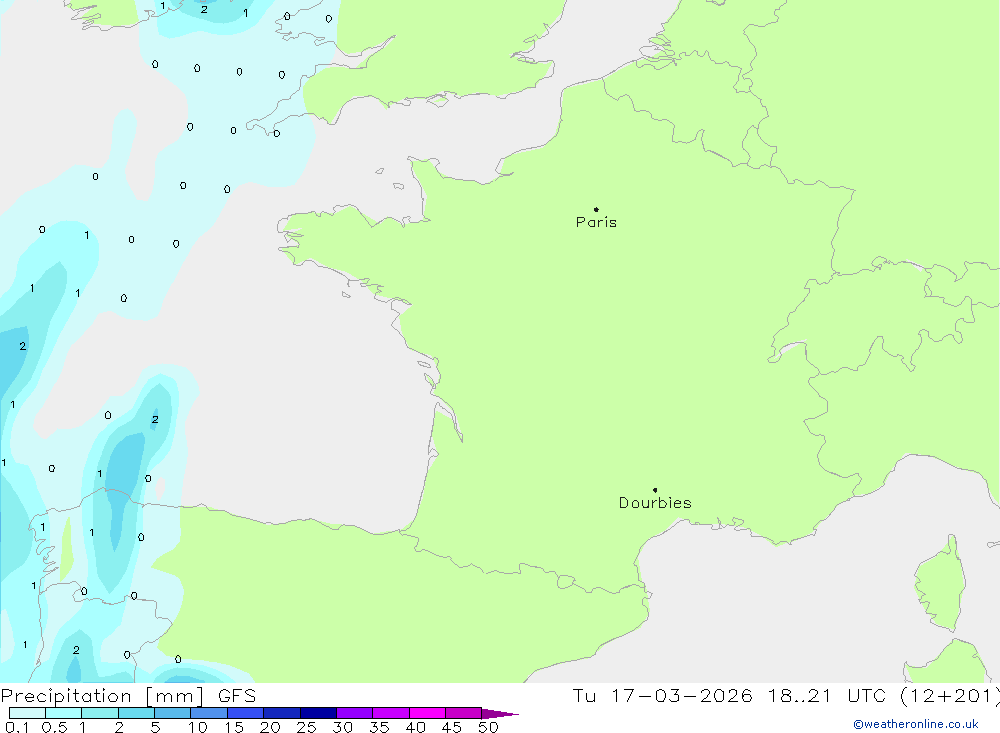1000x733 pixels.
Task: Click the legend value '0.1'
Action: coord(16,727)
